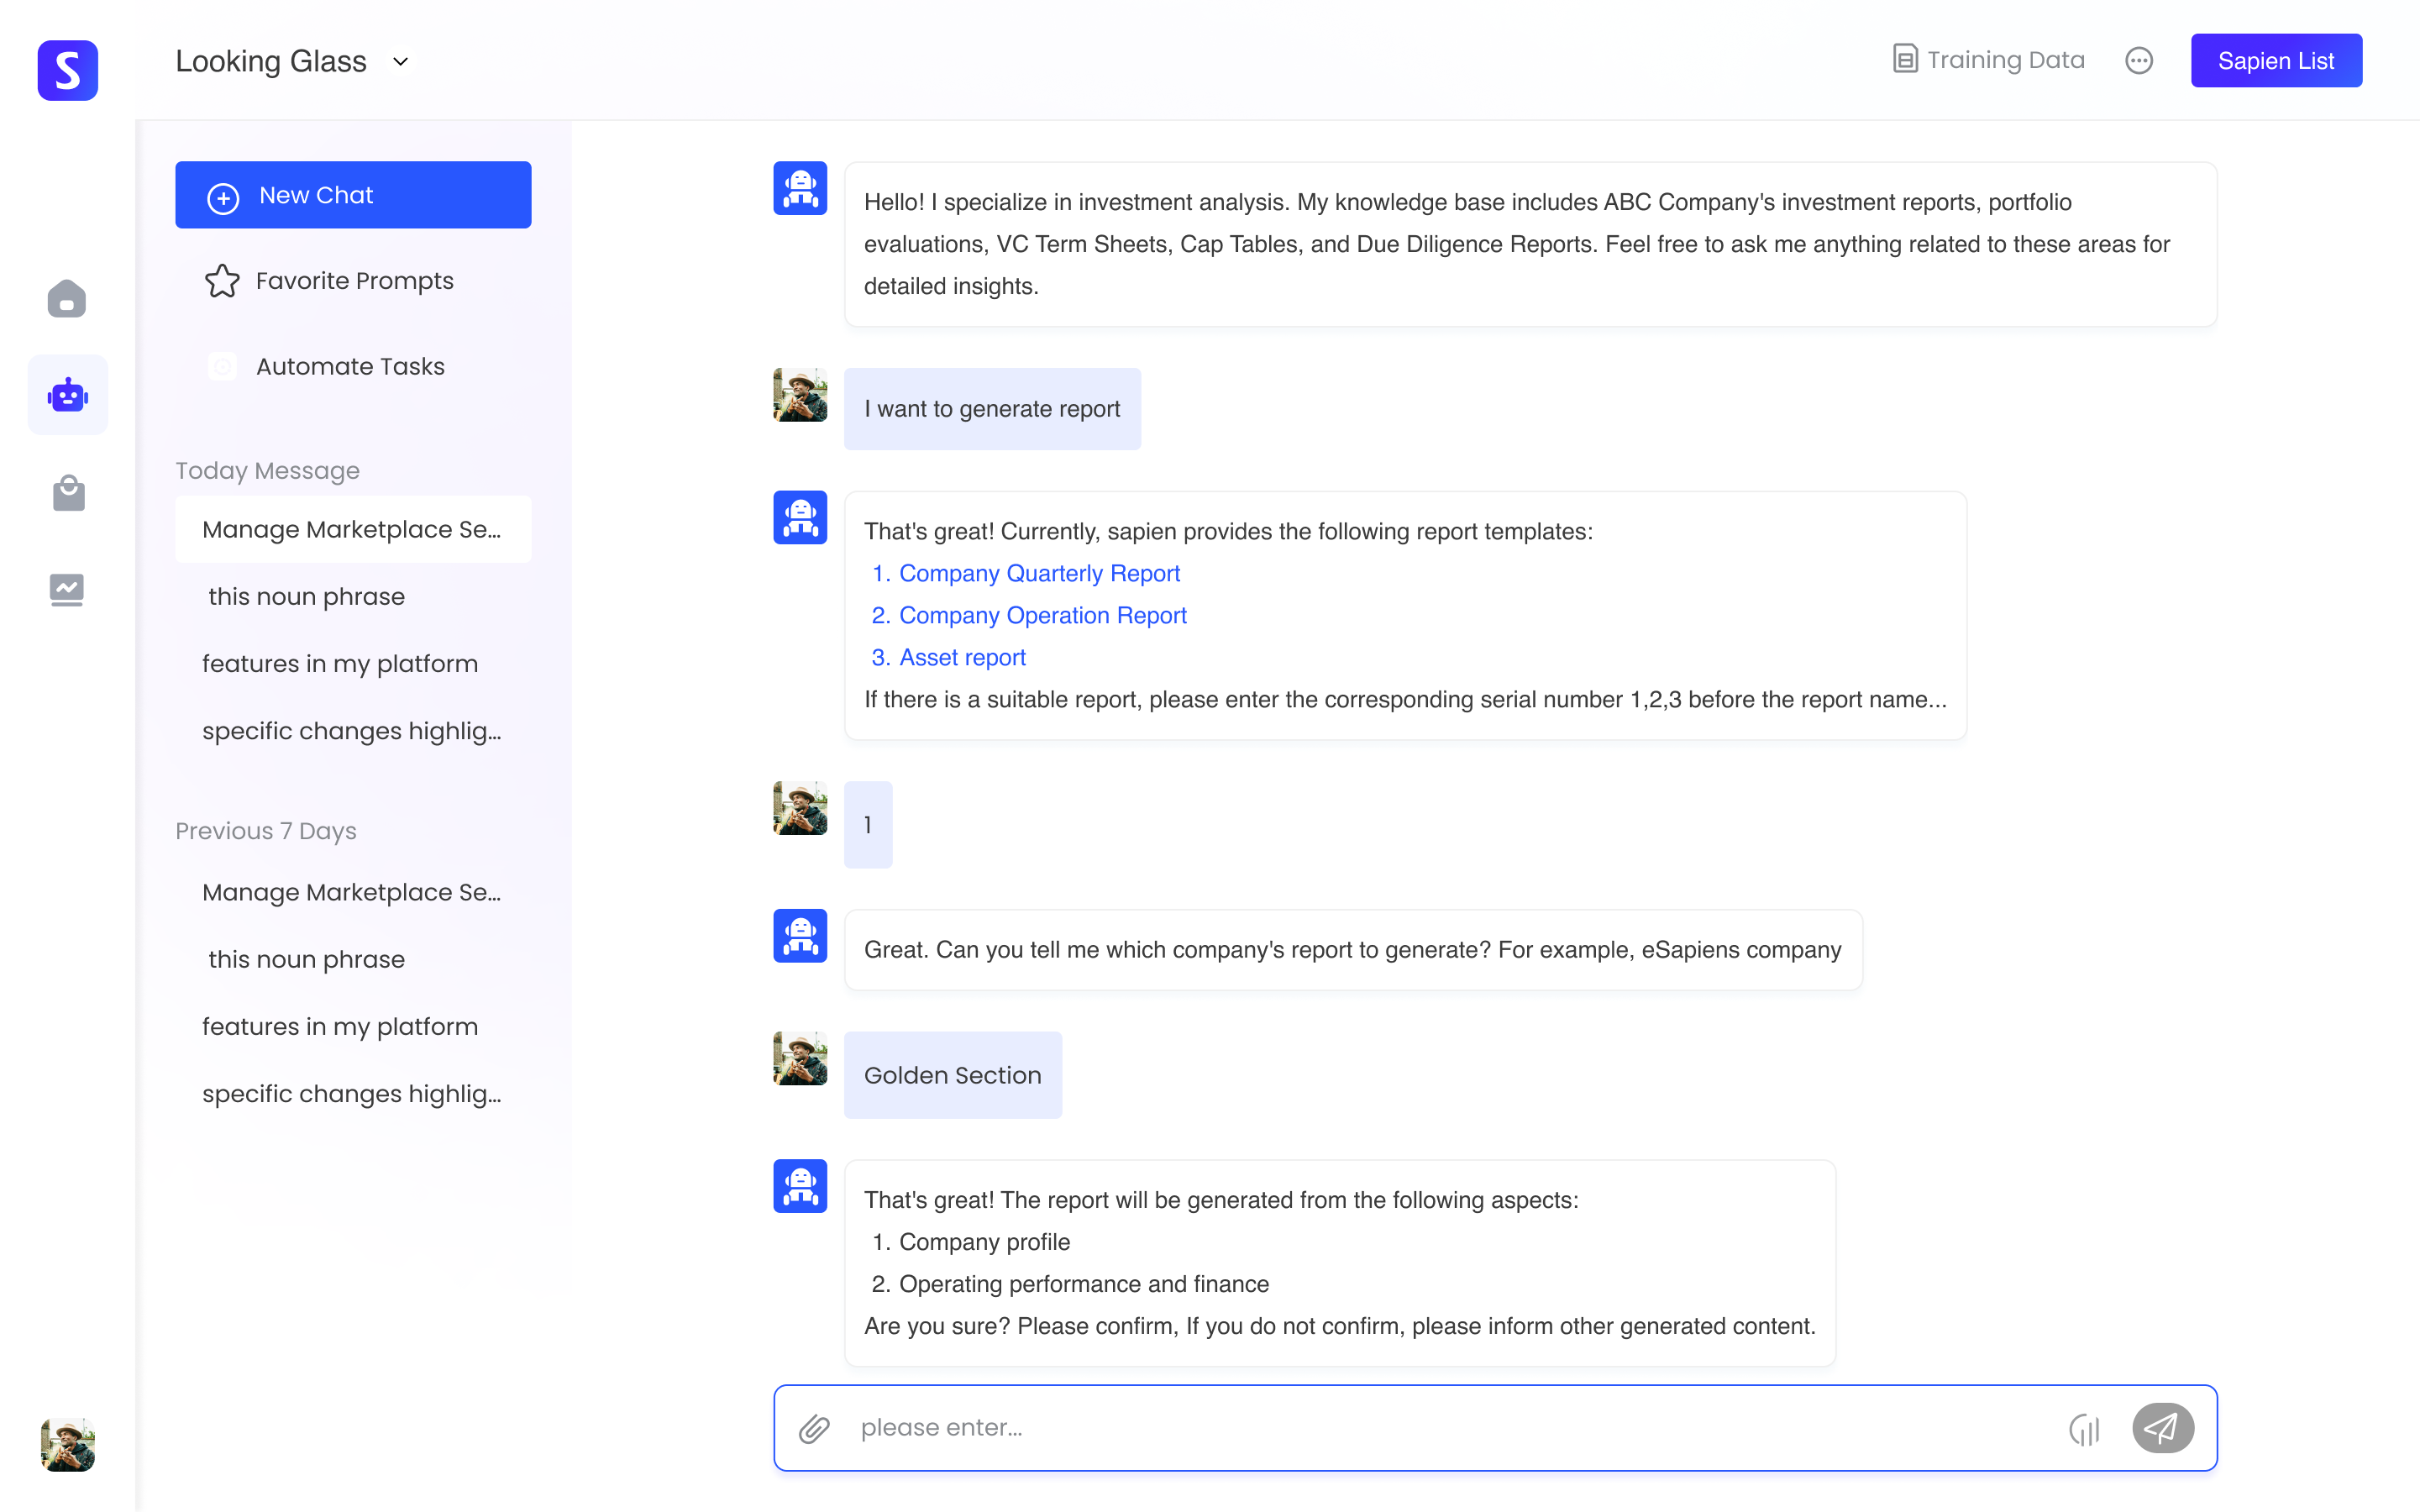The width and height of the screenshot is (2420, 1512).
Task: Click the user message bubble containing '1'
Action: point(868,824)
